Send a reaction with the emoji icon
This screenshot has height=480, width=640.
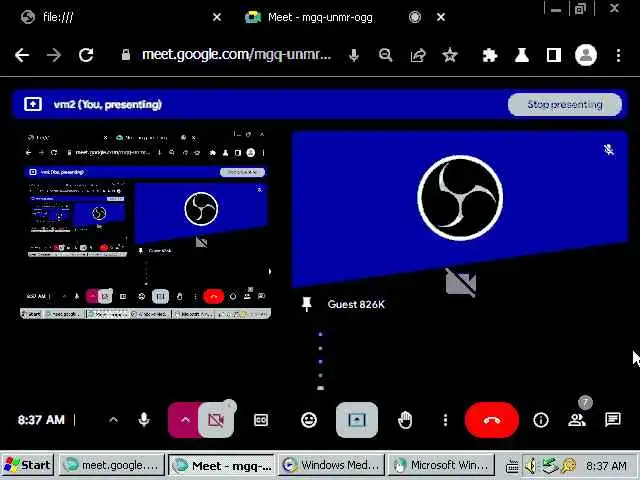click(309, 420)
